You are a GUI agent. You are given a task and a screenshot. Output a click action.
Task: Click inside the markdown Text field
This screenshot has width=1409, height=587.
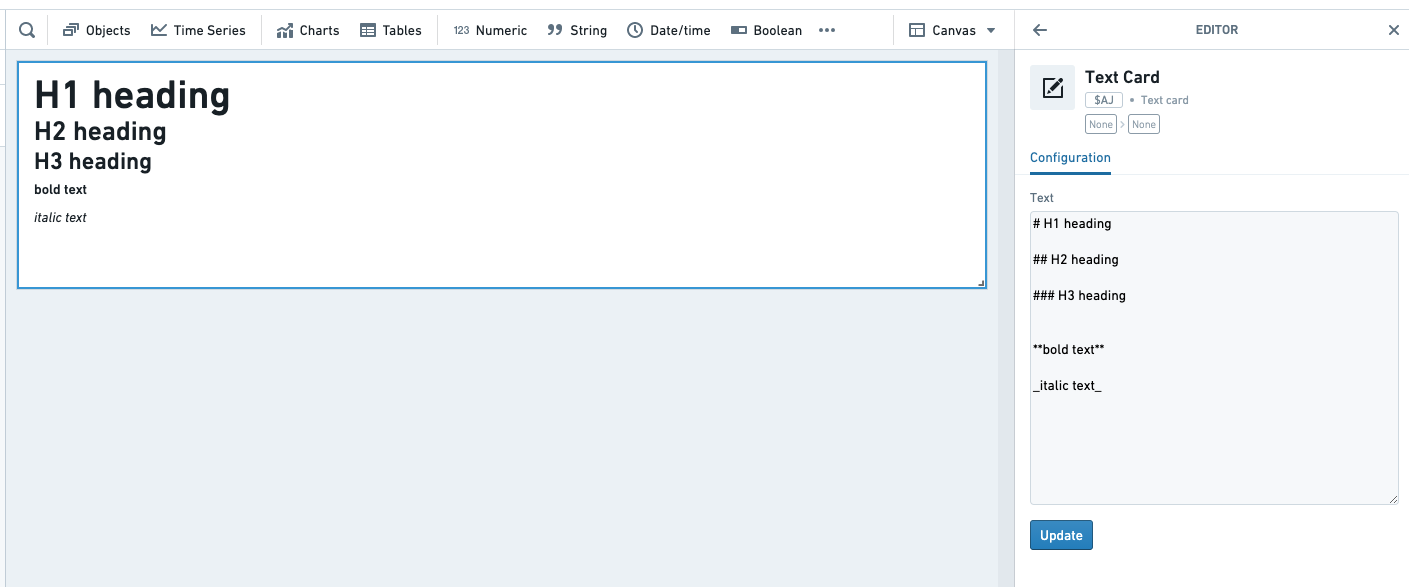coord(1214,357)
